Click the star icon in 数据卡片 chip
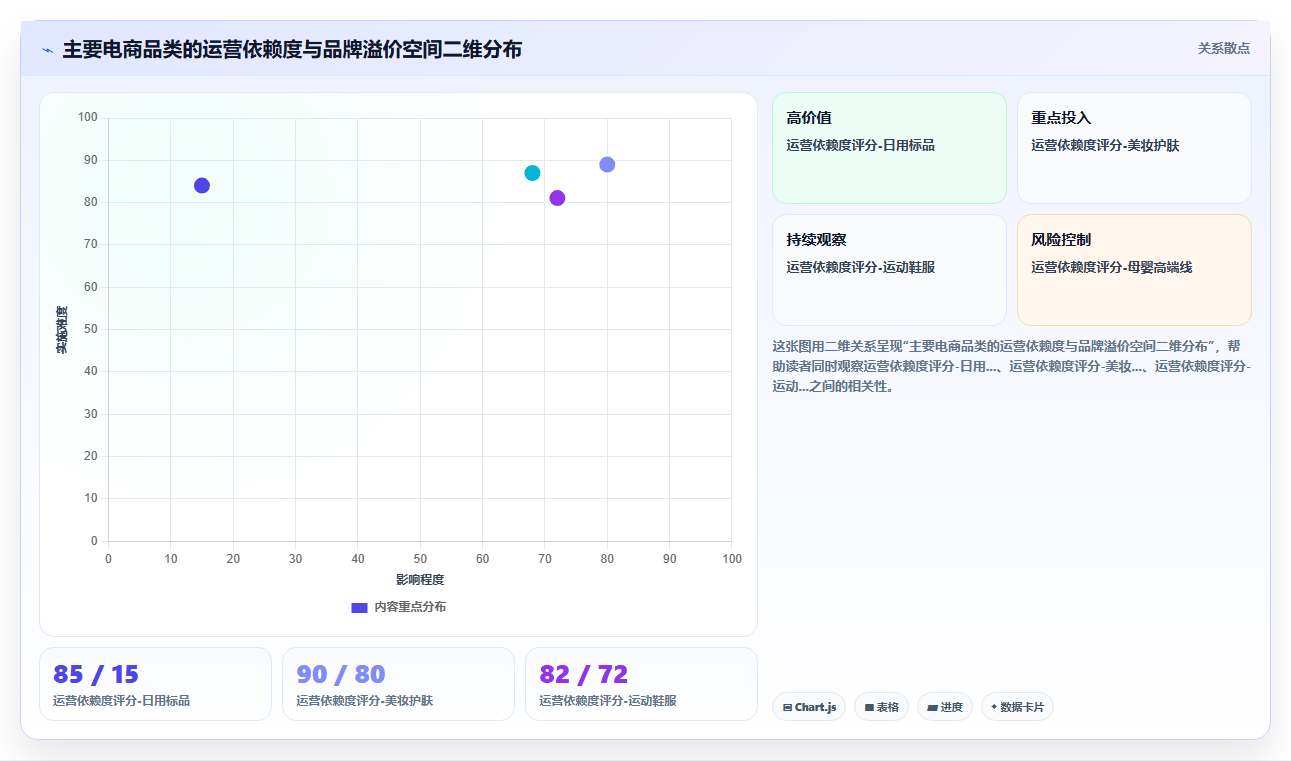The width and height of the screenshot is (1291, 761). [x=994, y=707]
